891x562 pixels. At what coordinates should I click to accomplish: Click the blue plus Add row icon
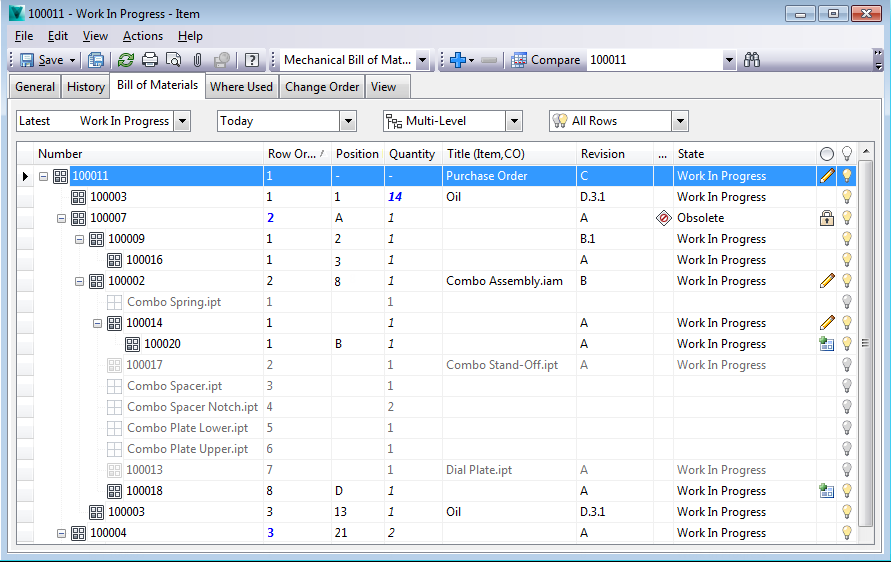coord(457,60)
